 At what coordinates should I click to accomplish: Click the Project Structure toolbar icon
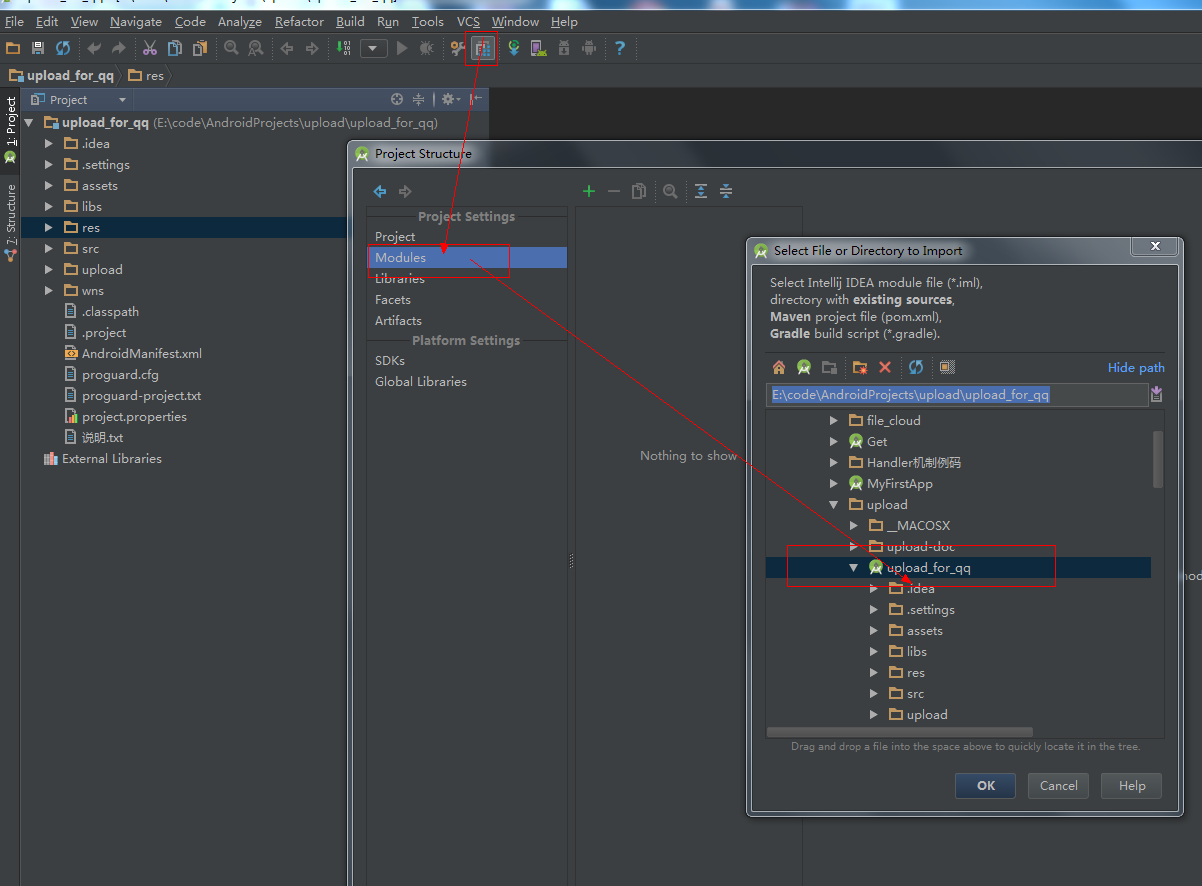tap(483, 48)
